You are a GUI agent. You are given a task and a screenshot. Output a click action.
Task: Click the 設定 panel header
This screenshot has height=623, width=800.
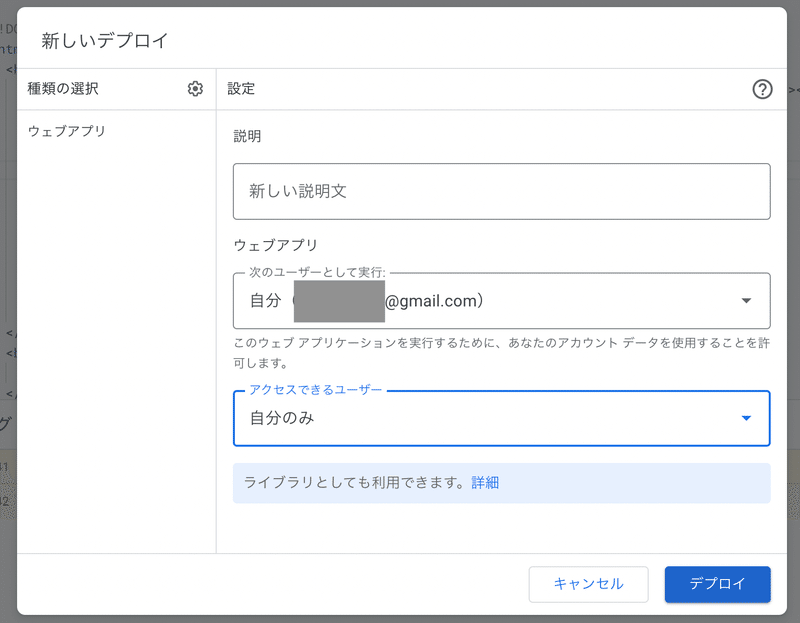click(241, 89)
